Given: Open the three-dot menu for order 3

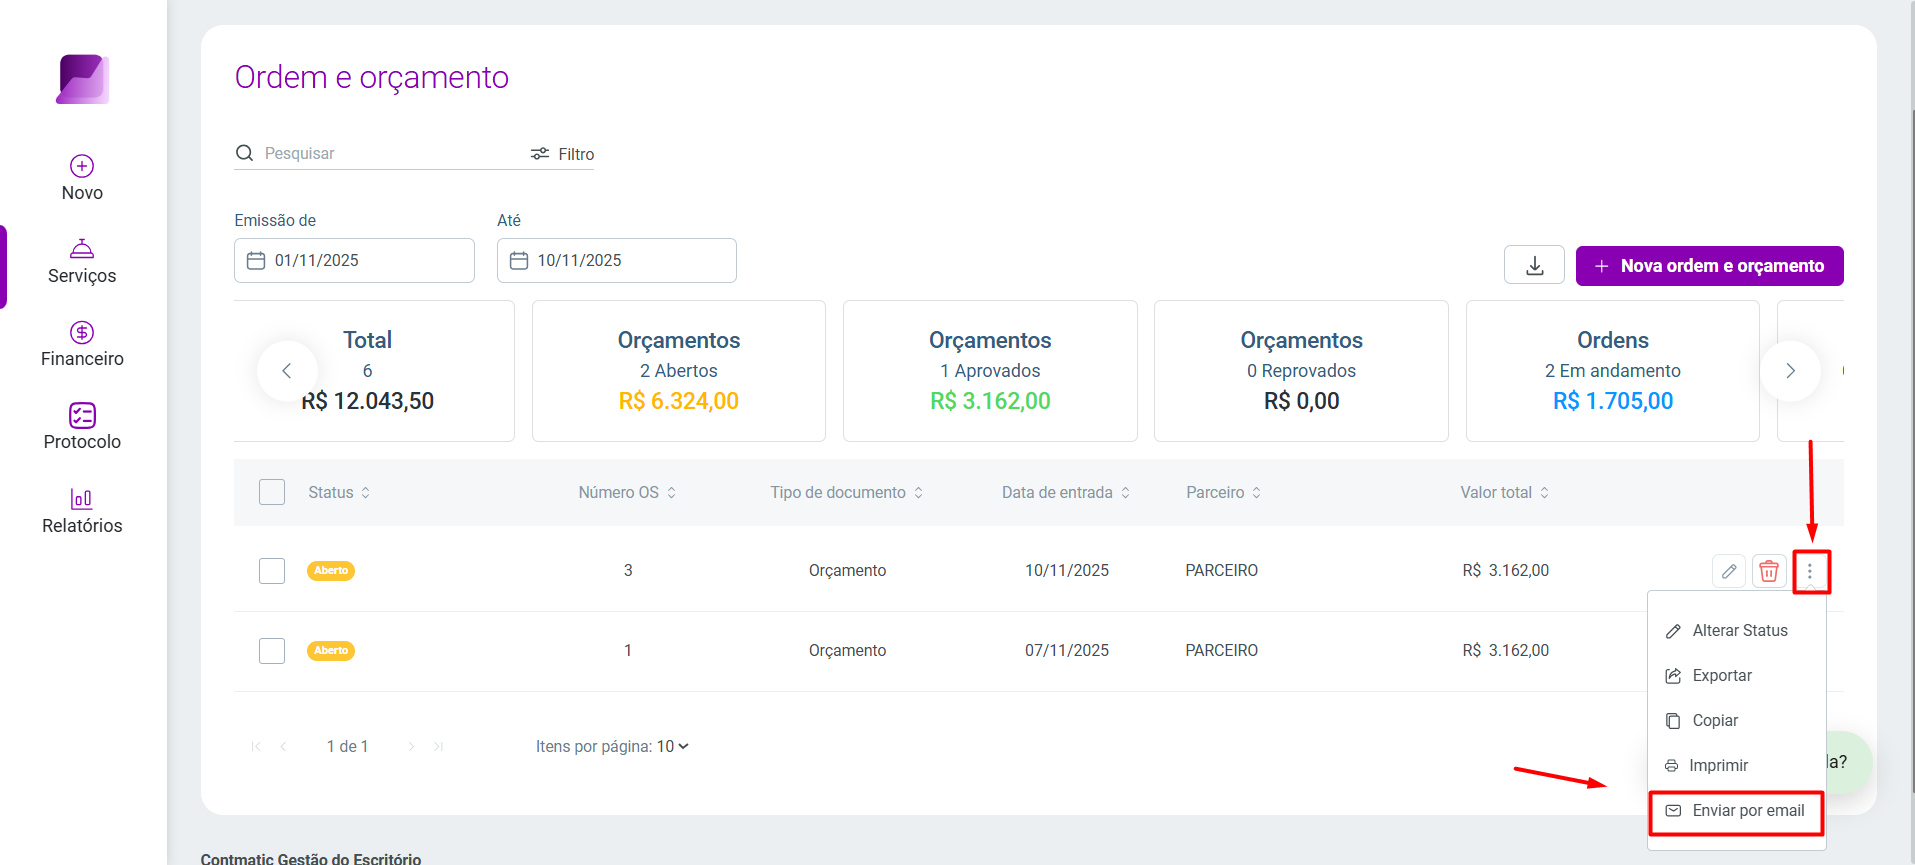Looking at the screenshot, I should click(x=1810, y=571).
